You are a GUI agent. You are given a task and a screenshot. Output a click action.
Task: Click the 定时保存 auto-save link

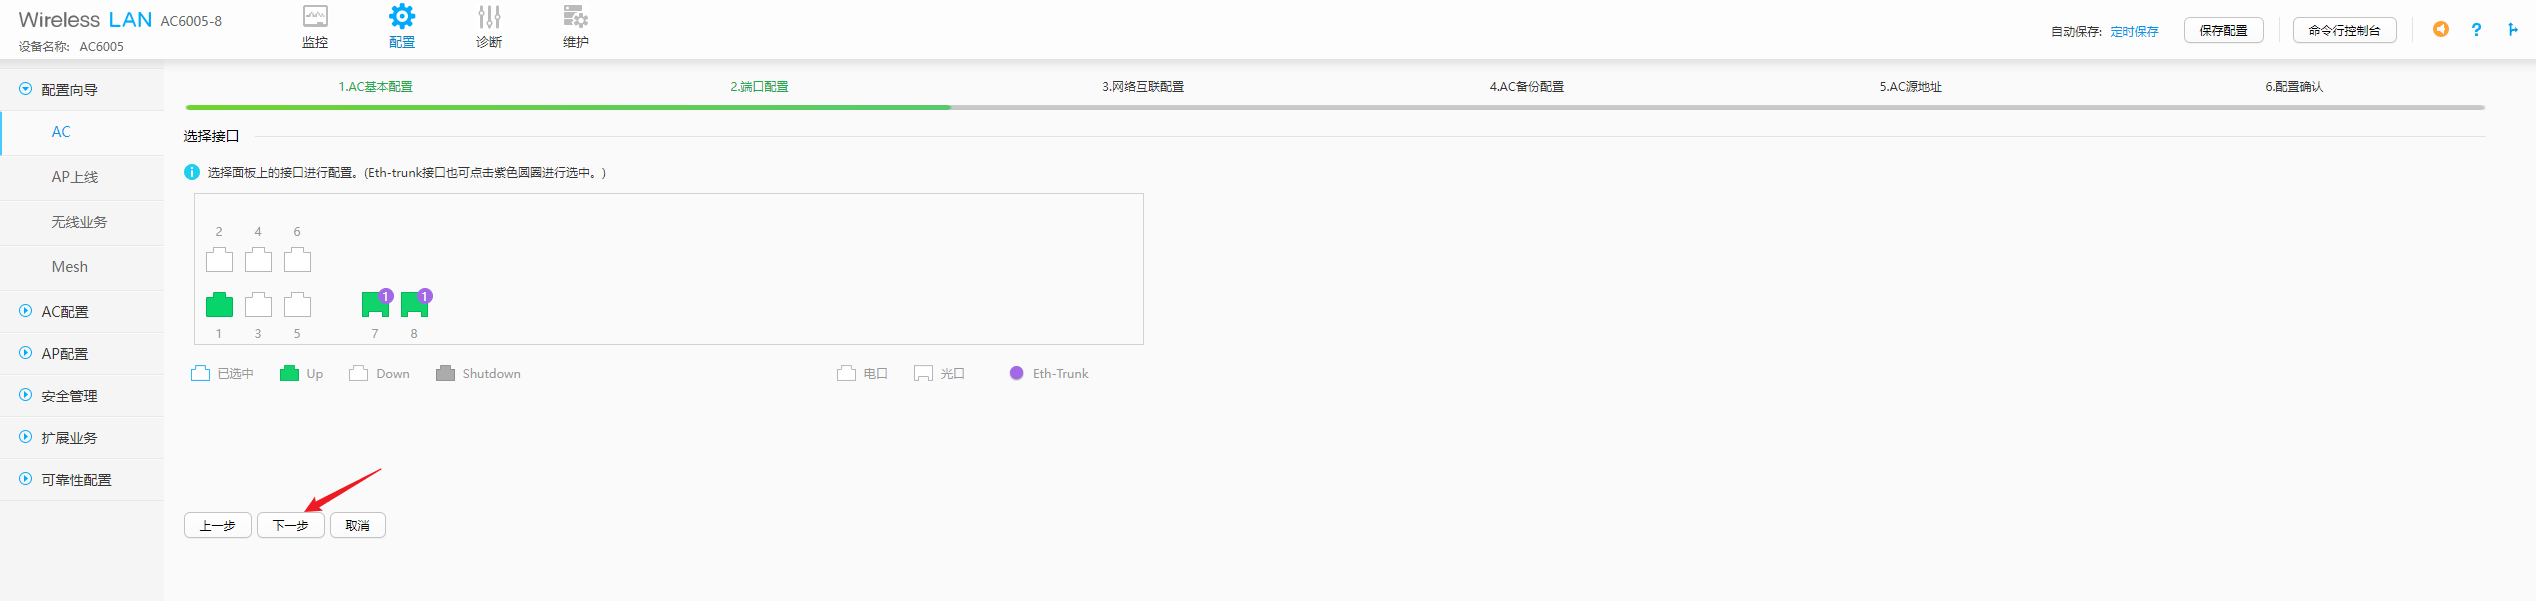click(x=2134, y=32)
